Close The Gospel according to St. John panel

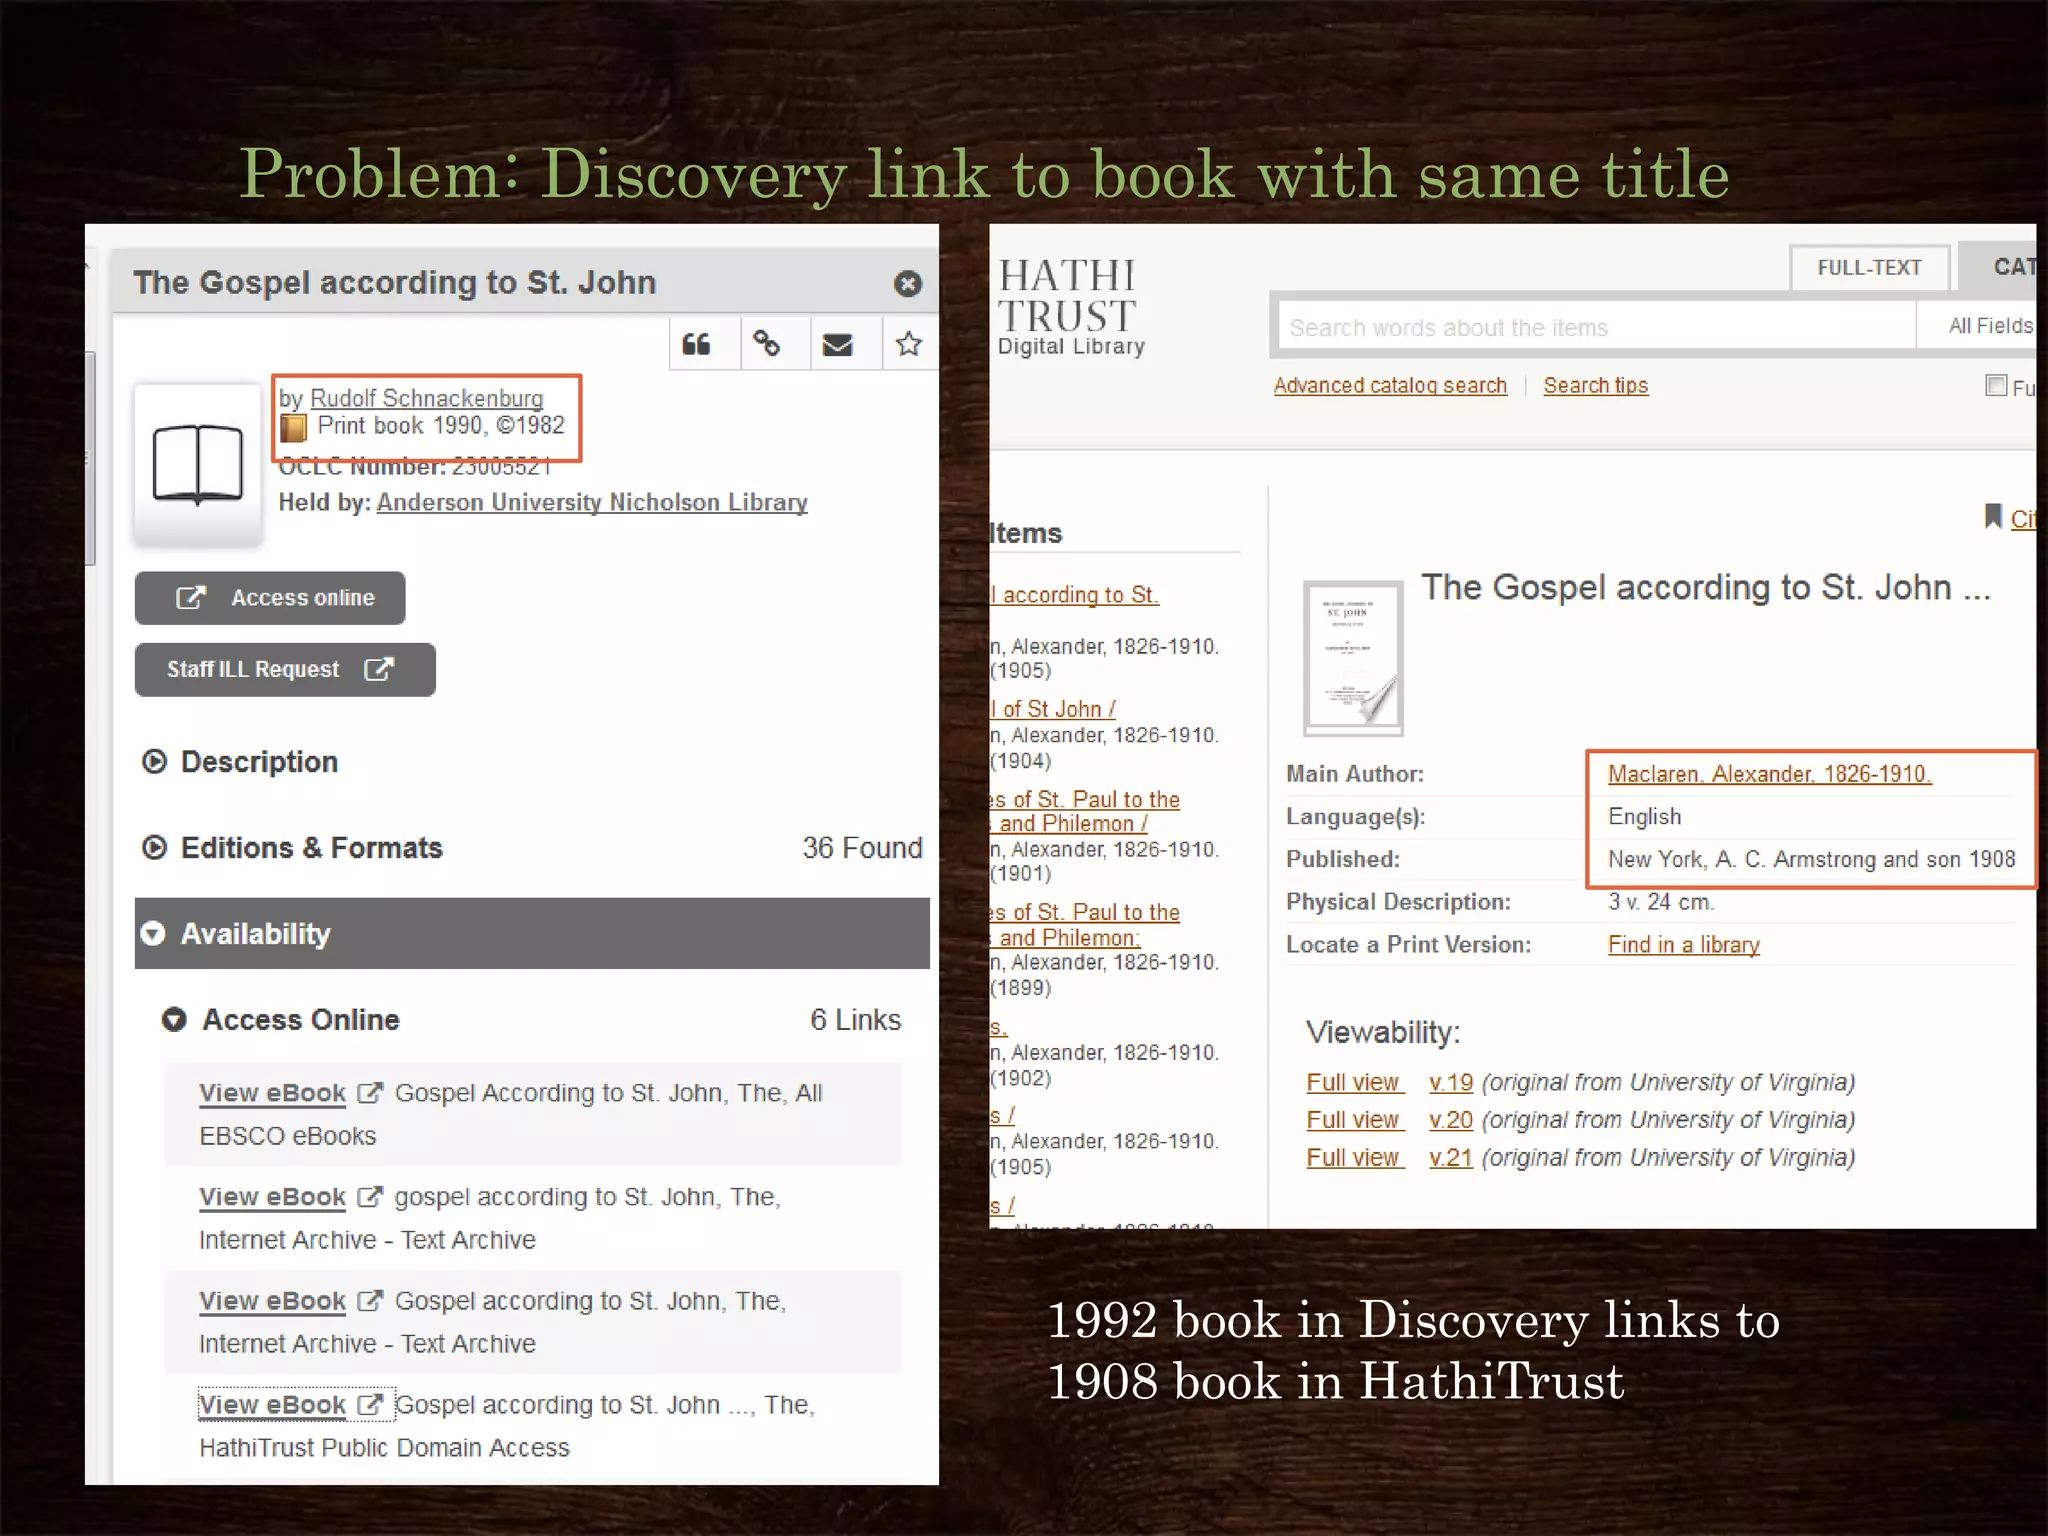(x=907, y=284)
